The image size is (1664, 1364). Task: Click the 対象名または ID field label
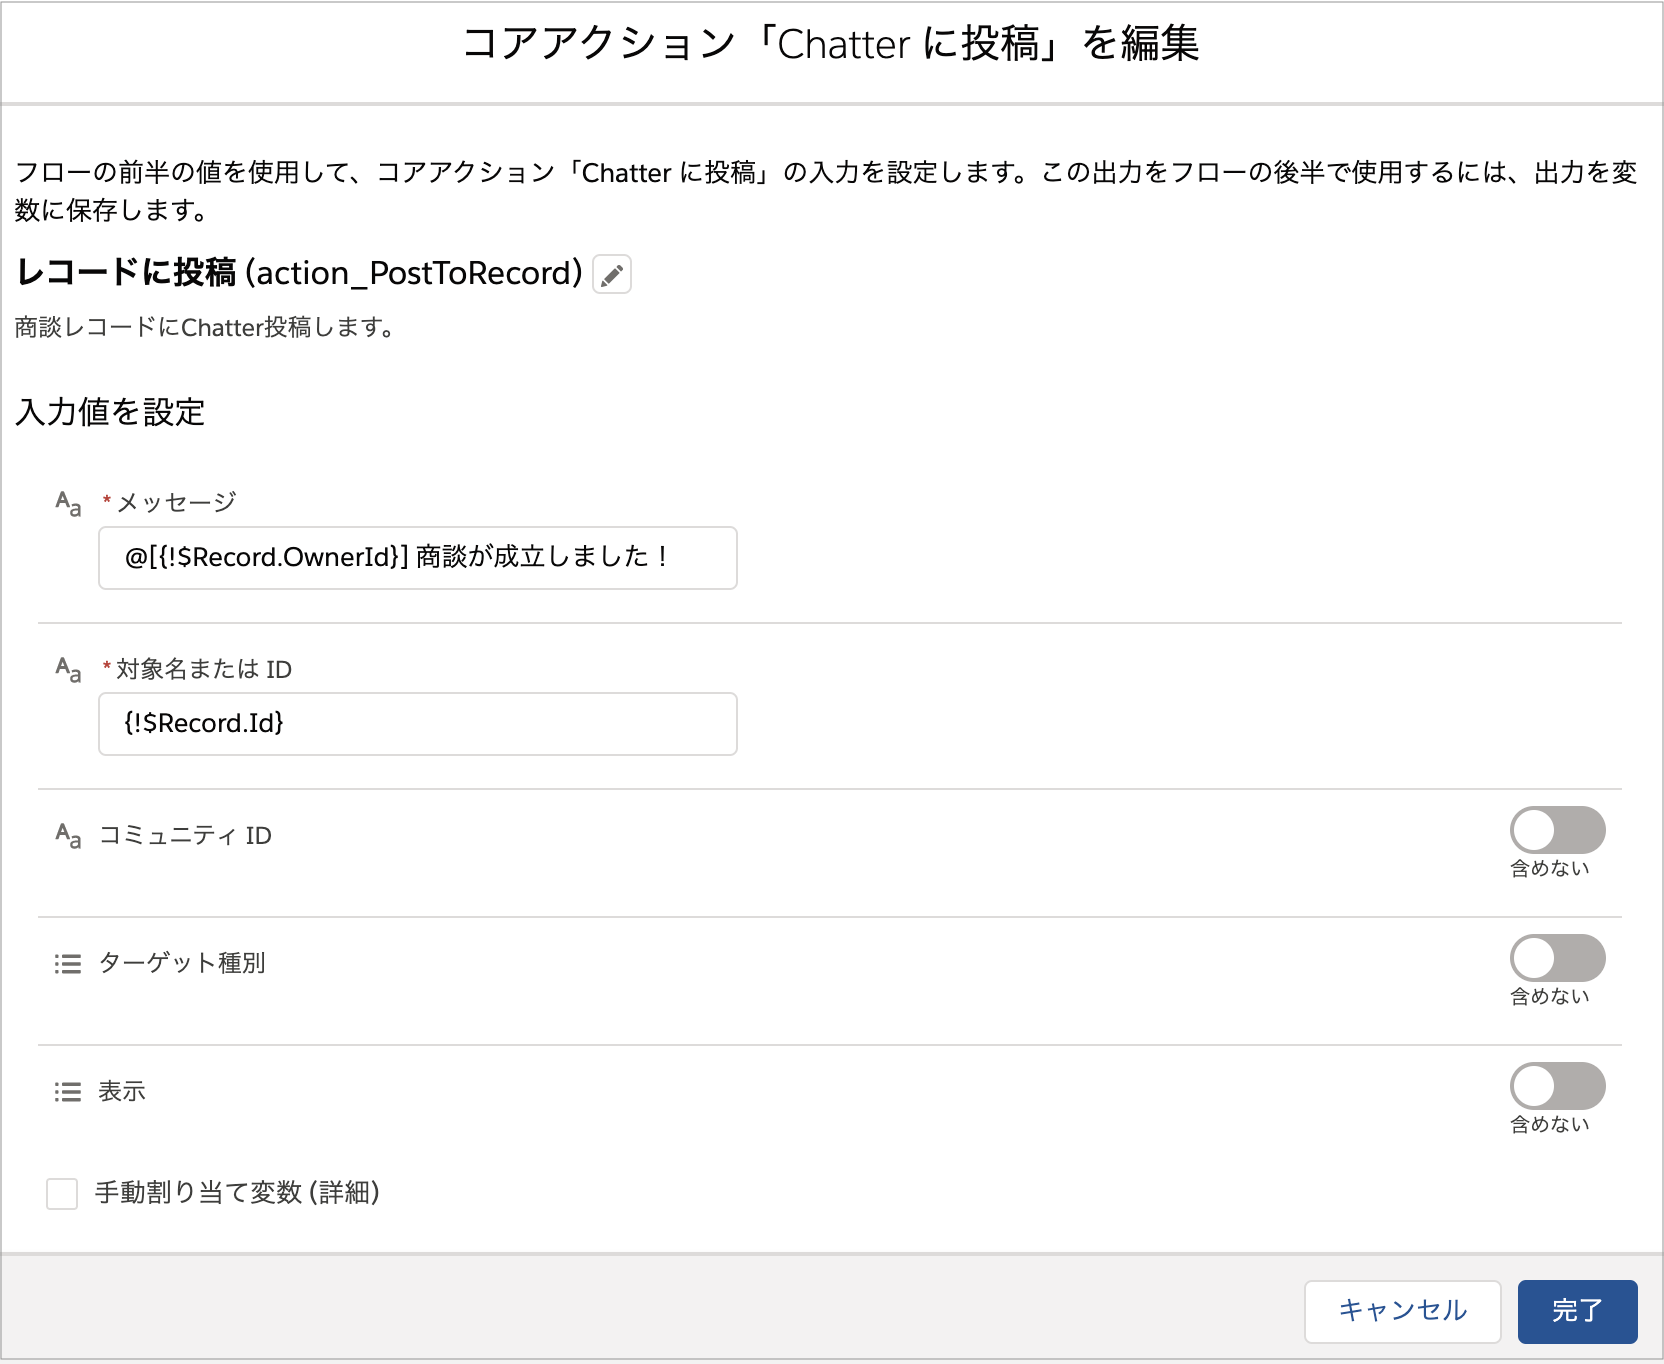point(204,669)
